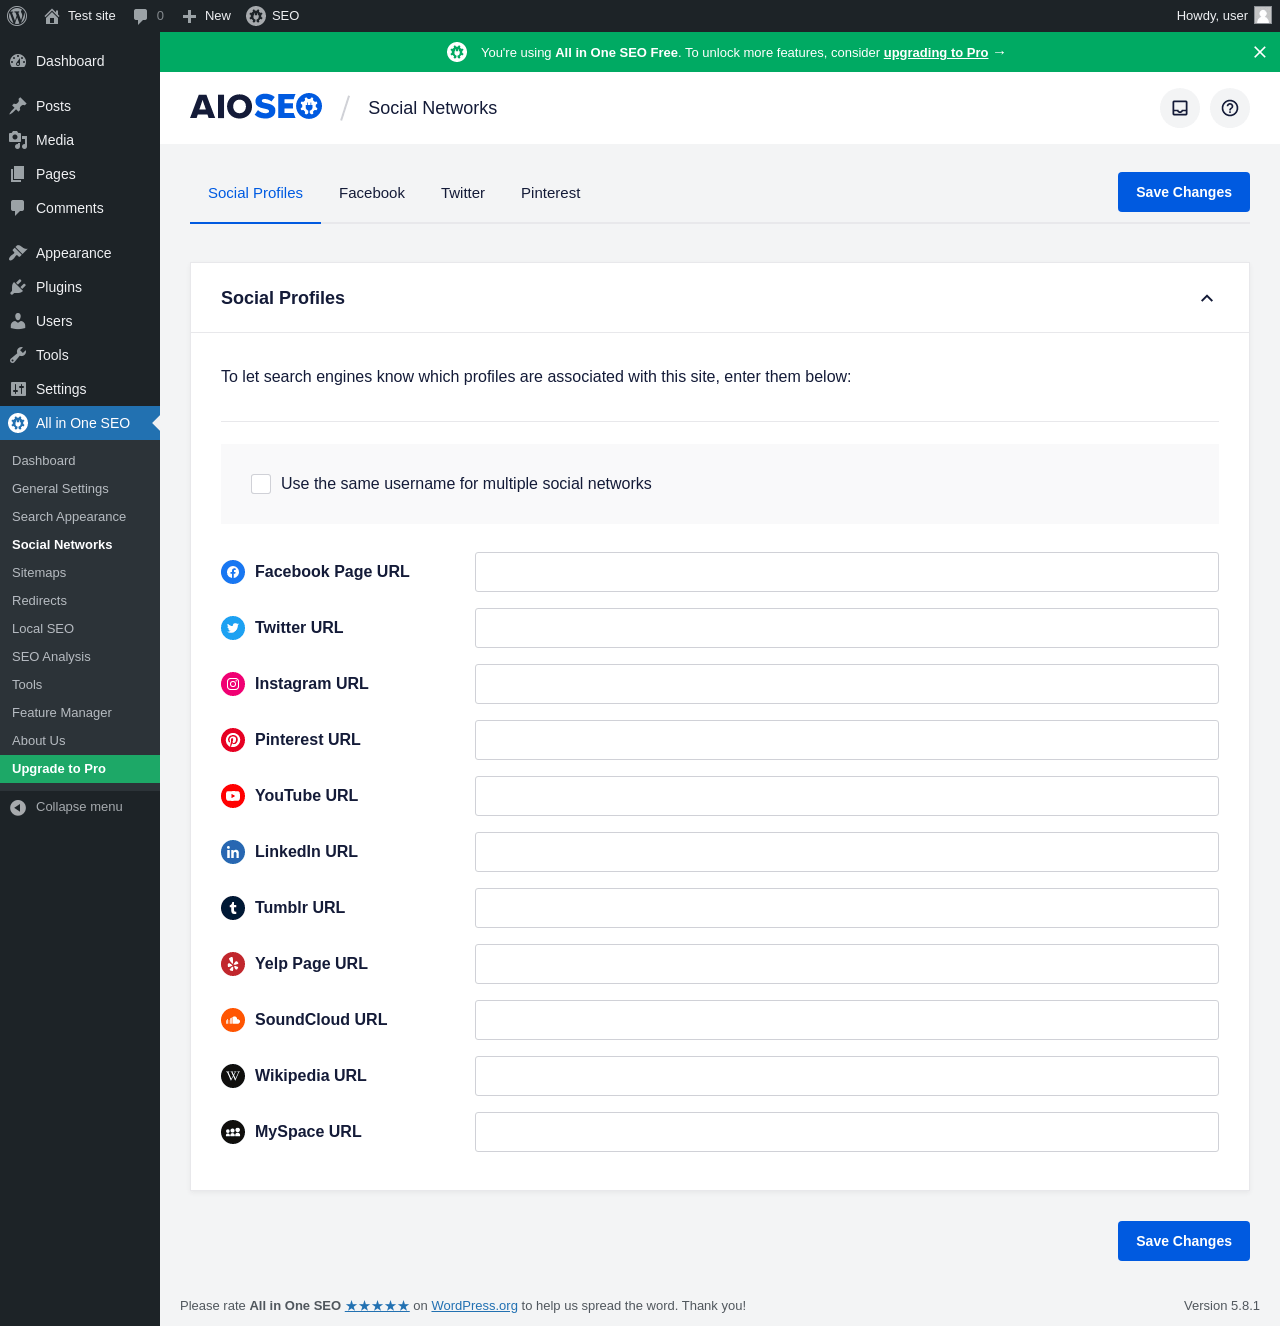This screenshot has height=1326, width=1280.
Task: Open the notifications inbox icon
Action: pyautogui.click(x=1180, y=108)
